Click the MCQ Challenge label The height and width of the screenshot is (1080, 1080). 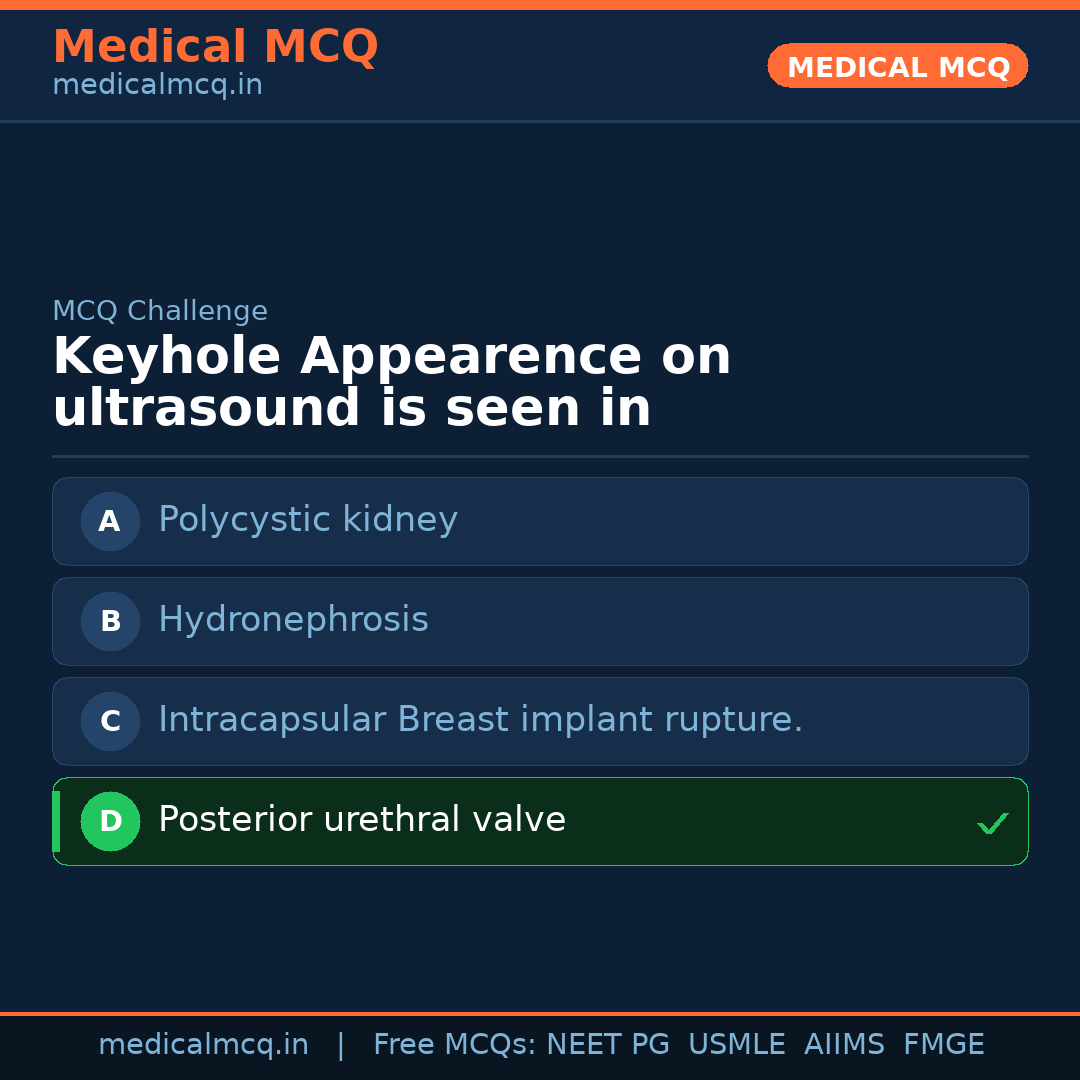pos(160,311)
